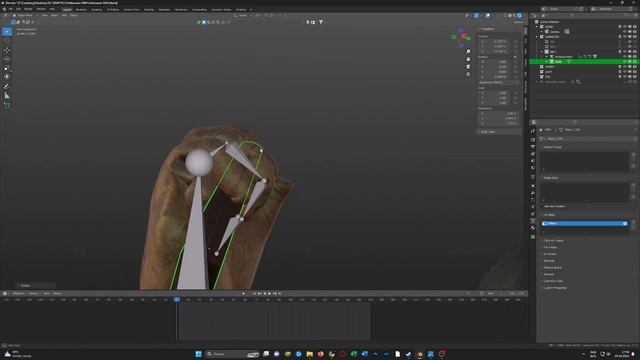The height and width of the screenshot is (360, 640).
Task: Open the Quaternion rotation mode dropdown
Action: click(x=498, y=82)
